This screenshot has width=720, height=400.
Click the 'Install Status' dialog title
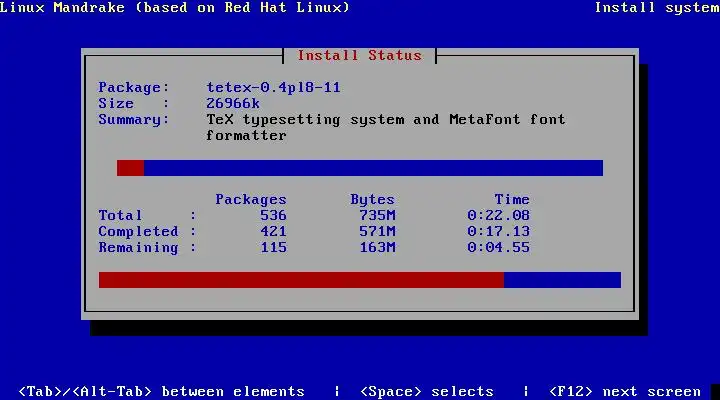360,56
